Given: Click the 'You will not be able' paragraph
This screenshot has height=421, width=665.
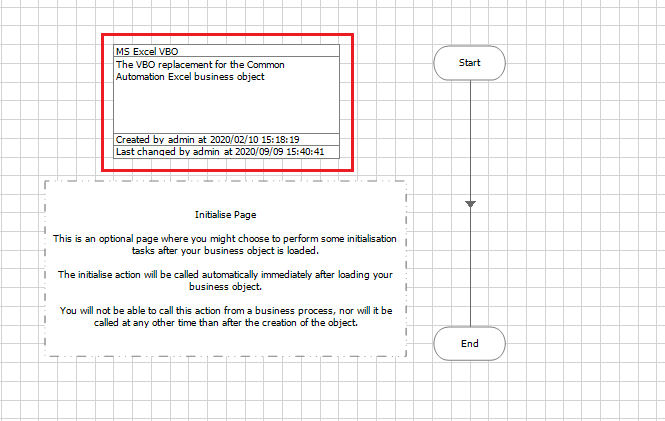Looking at the screenshot, I should pos(226,317).
